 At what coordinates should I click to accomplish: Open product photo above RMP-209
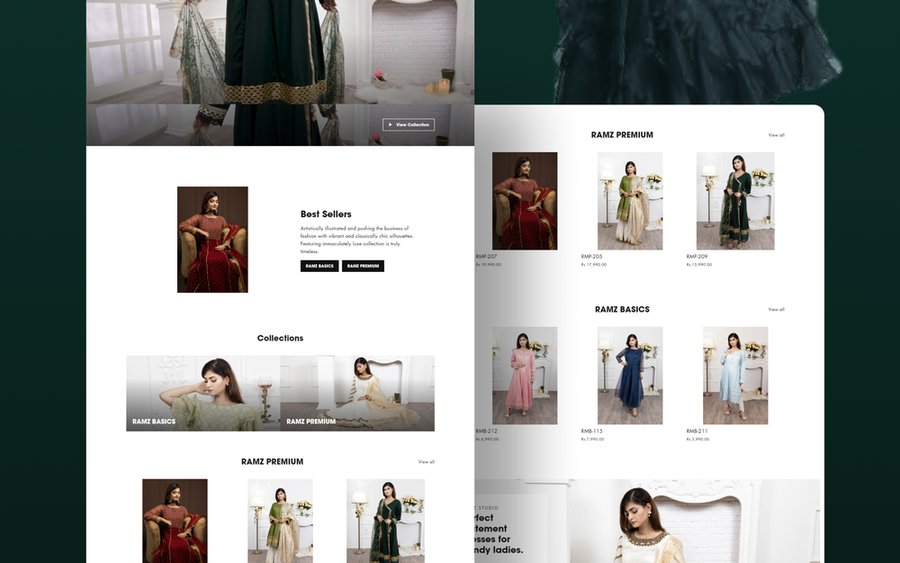(x=735, y=201)
